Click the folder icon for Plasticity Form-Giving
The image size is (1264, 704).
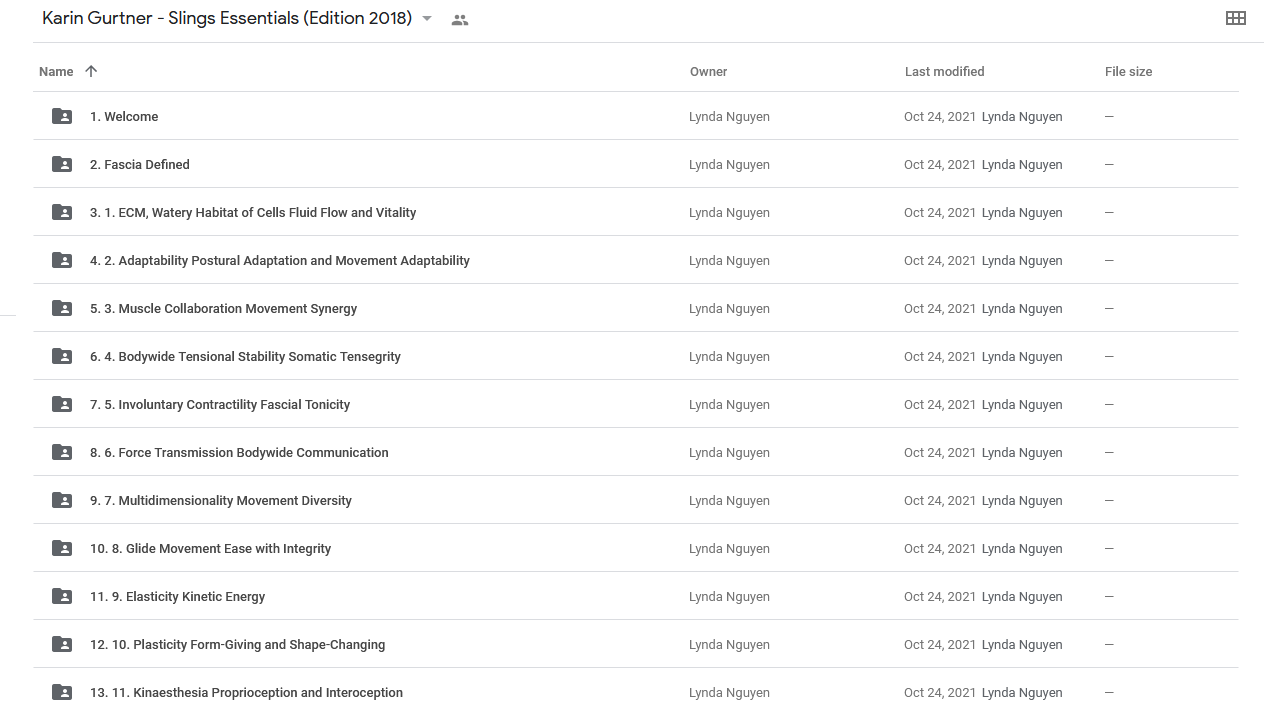(62, 644)
